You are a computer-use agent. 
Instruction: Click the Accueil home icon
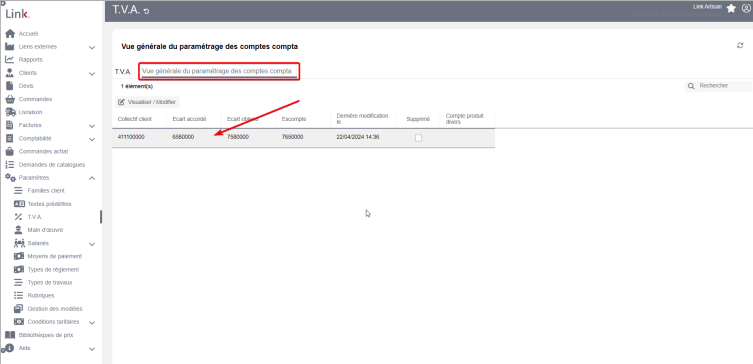pos(10,34)
